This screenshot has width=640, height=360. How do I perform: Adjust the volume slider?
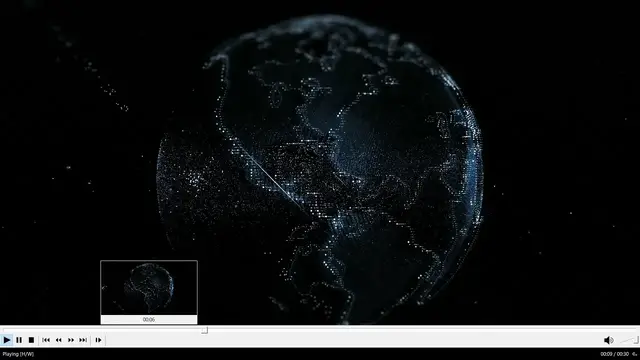(629, 340)
